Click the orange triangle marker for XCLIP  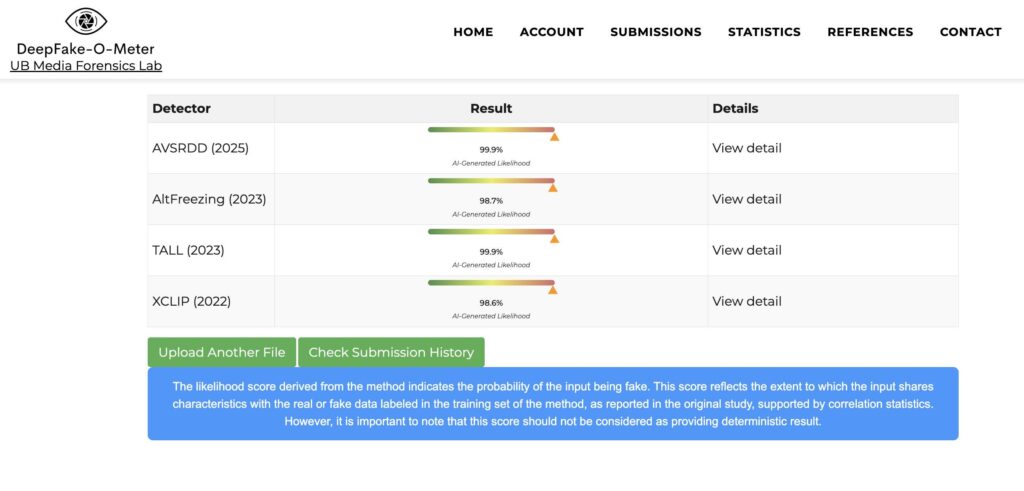point(553,290)
